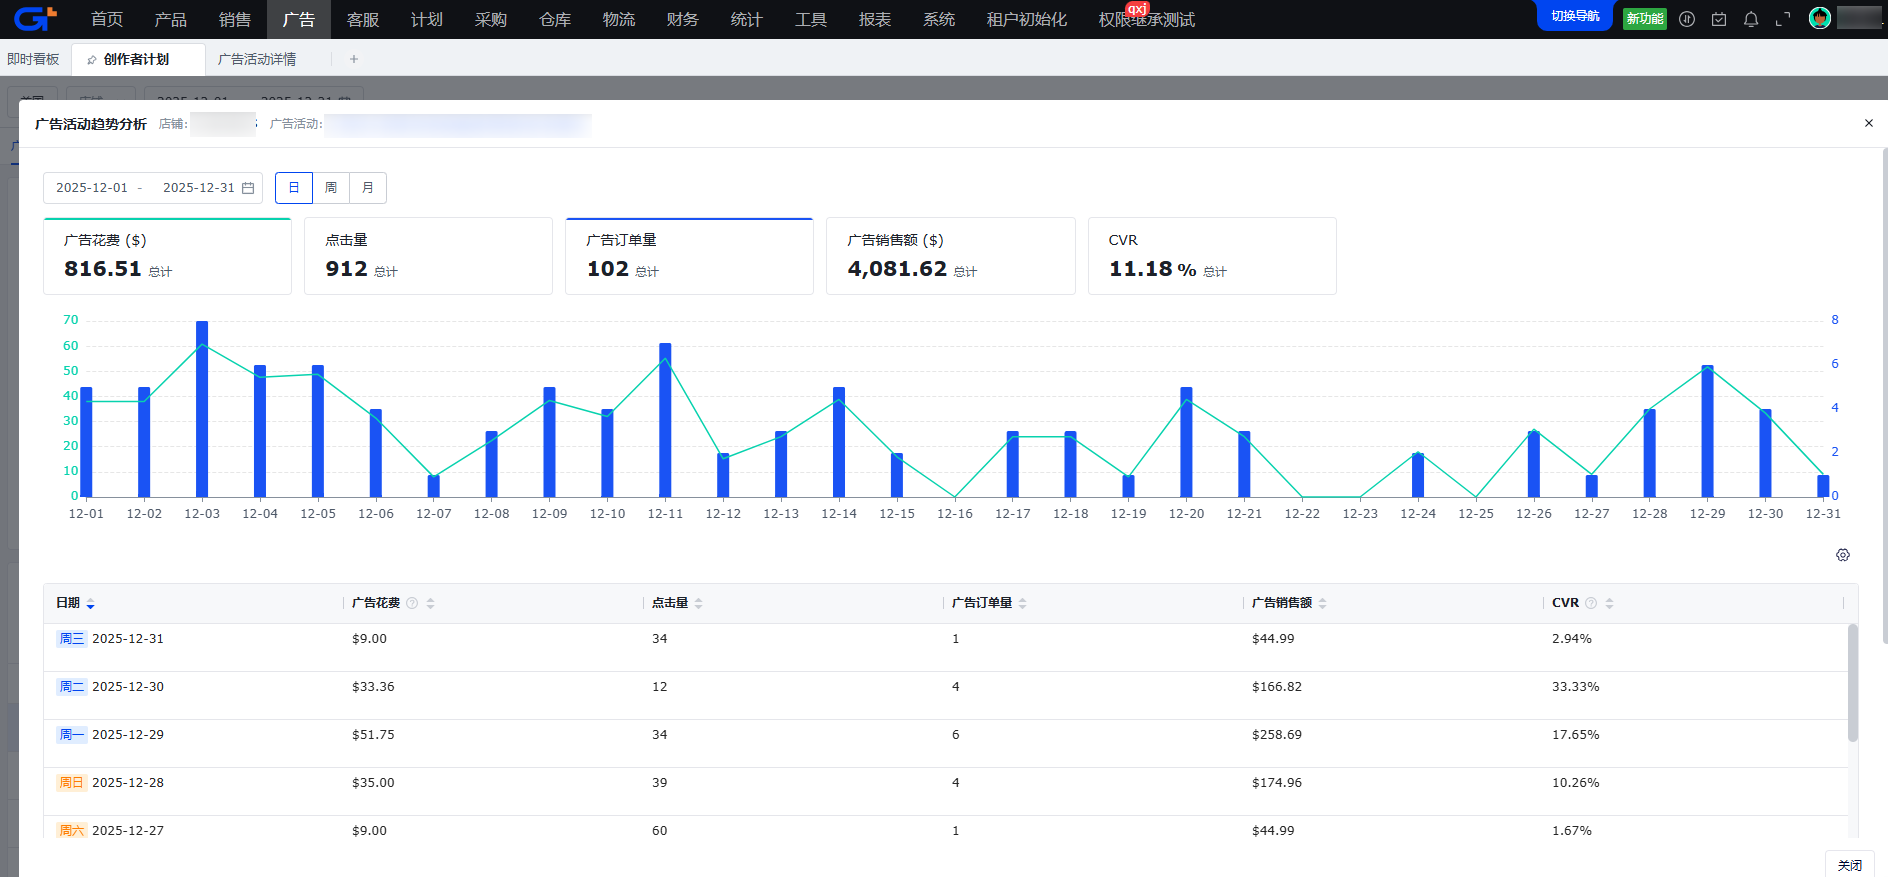
Task: Switch to 广告活动详情 tab
Action: coord(257,59)
